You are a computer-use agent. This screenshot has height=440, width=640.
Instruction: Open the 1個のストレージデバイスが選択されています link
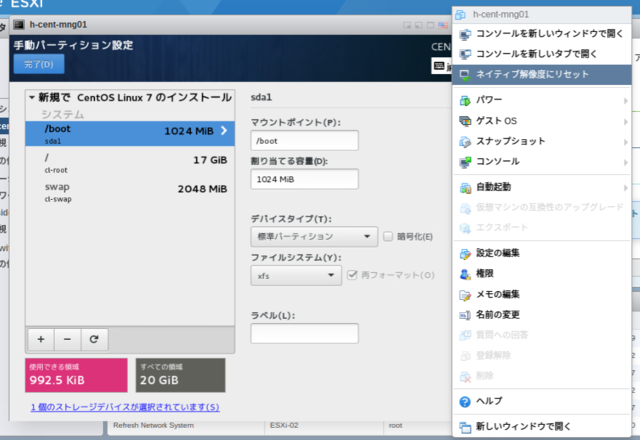click(125, 407)
